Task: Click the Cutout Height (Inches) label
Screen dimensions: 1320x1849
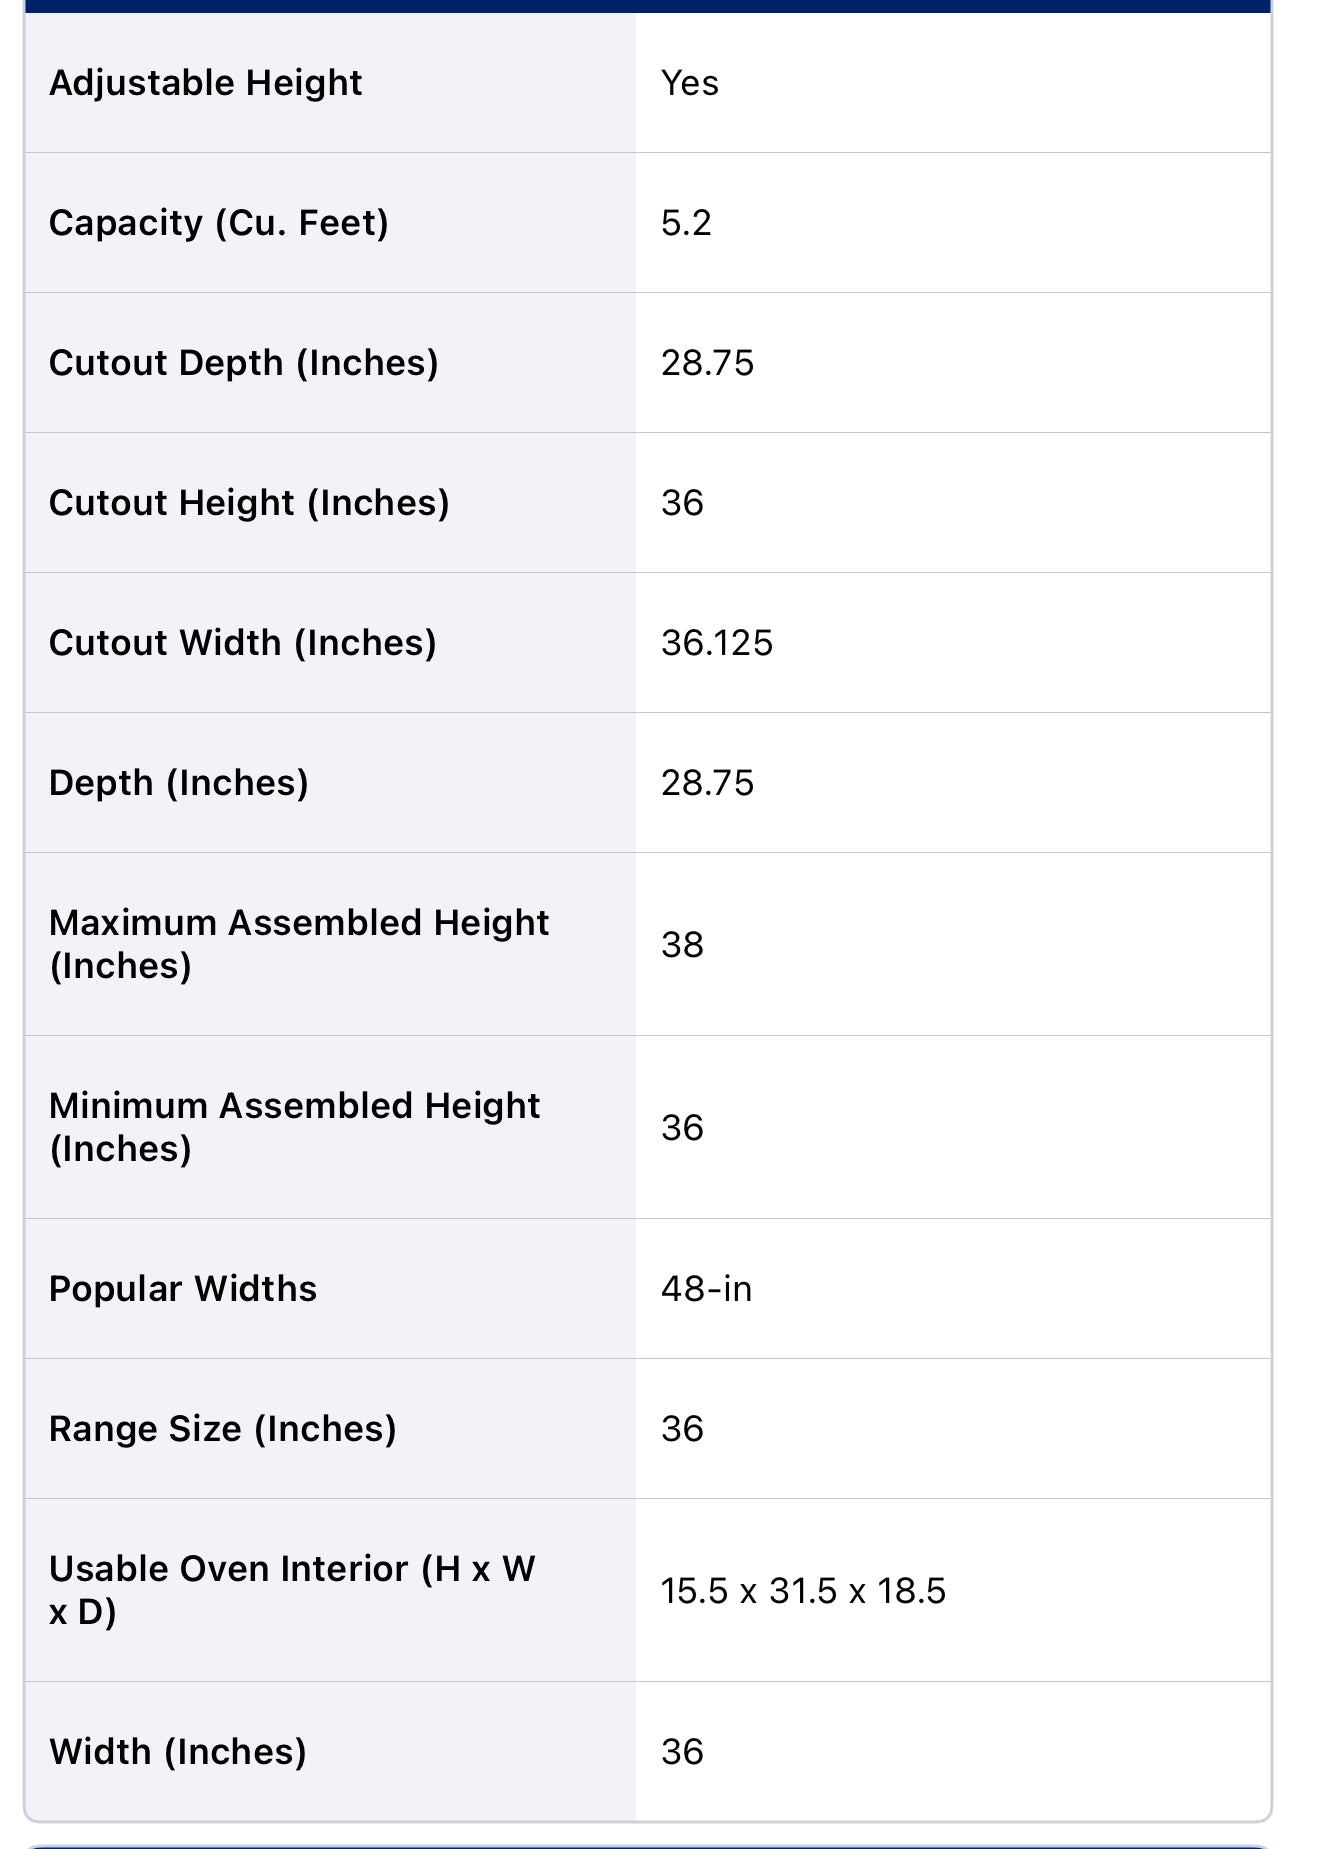Action: tap(249, 503)
